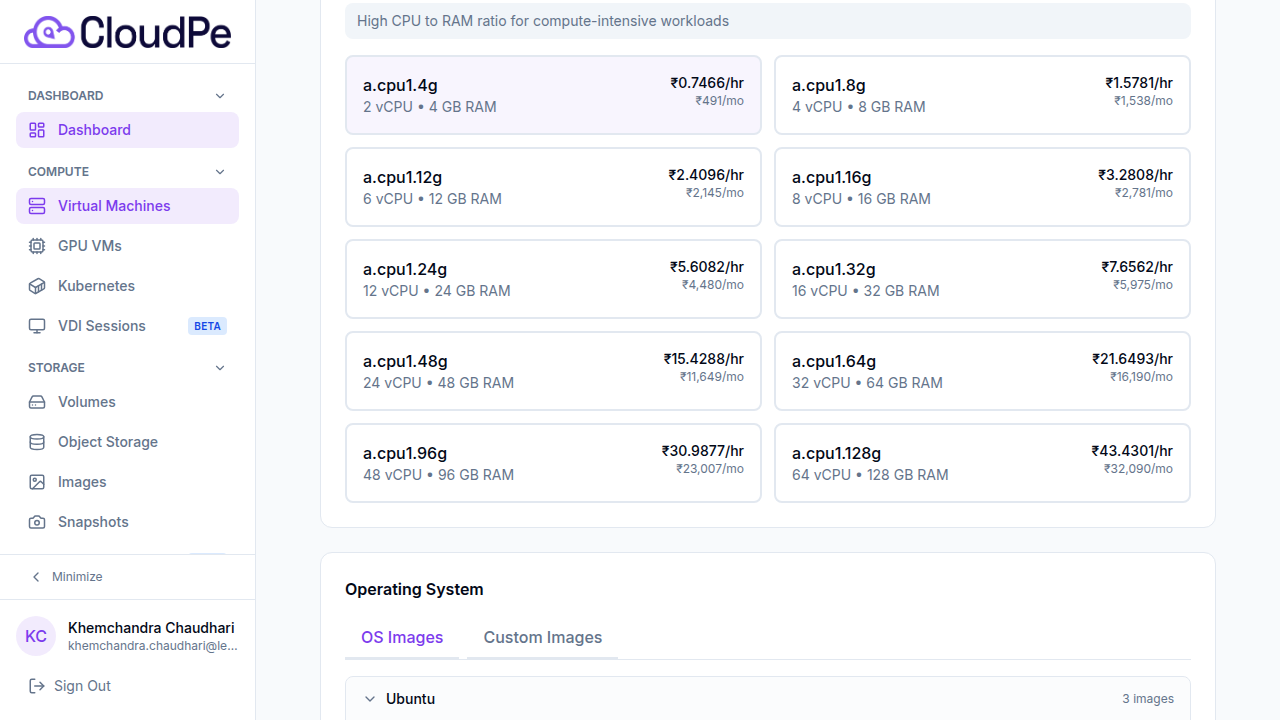This screenshot has width=1280, height=720.
Task: Click the Sign Out arrow icon
Action: tap(37, 686)
